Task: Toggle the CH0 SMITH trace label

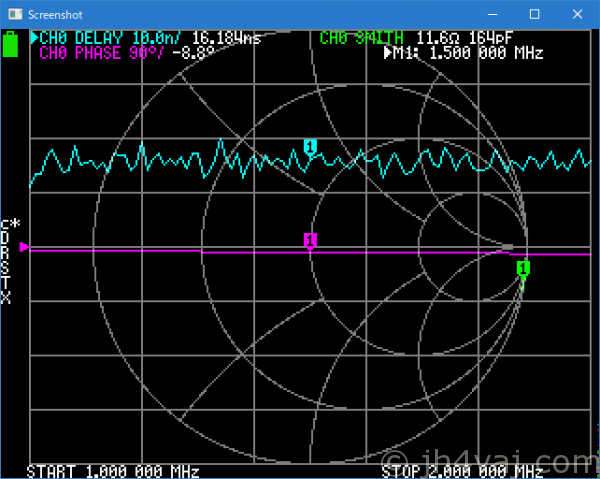Action: (362, 38)
